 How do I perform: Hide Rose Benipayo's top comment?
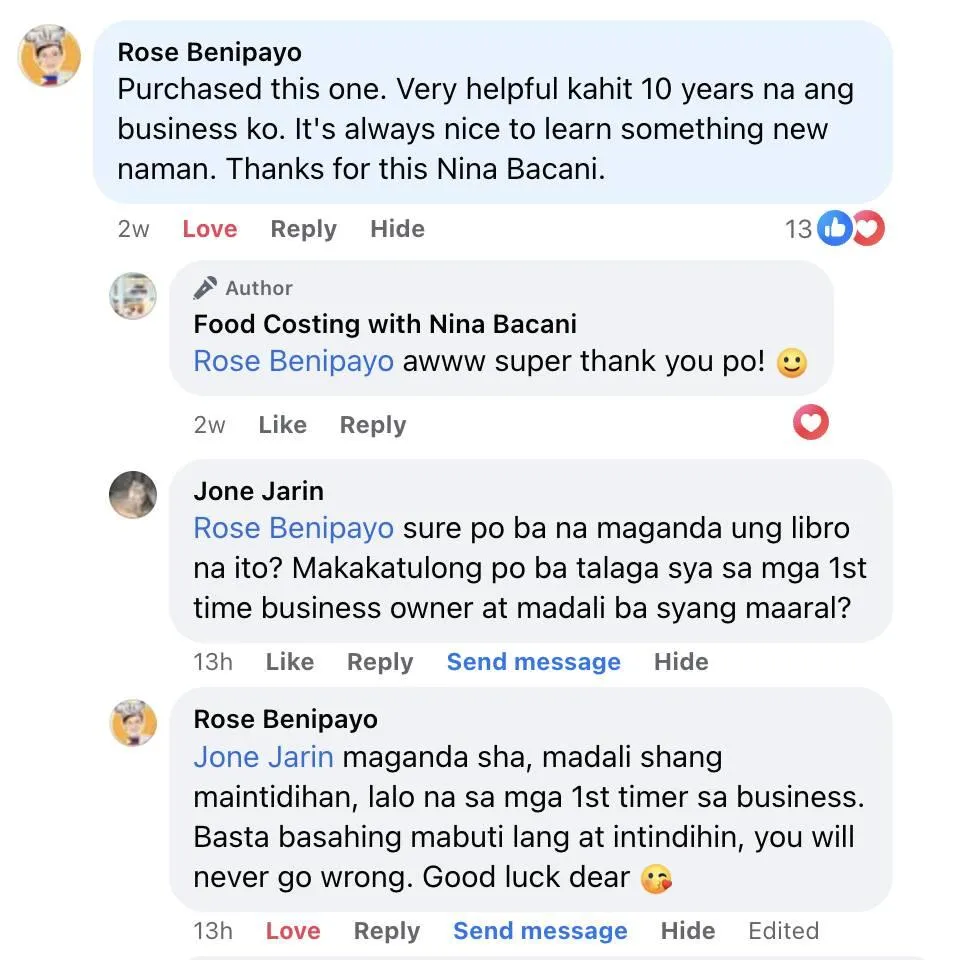[x=397, y=229]
